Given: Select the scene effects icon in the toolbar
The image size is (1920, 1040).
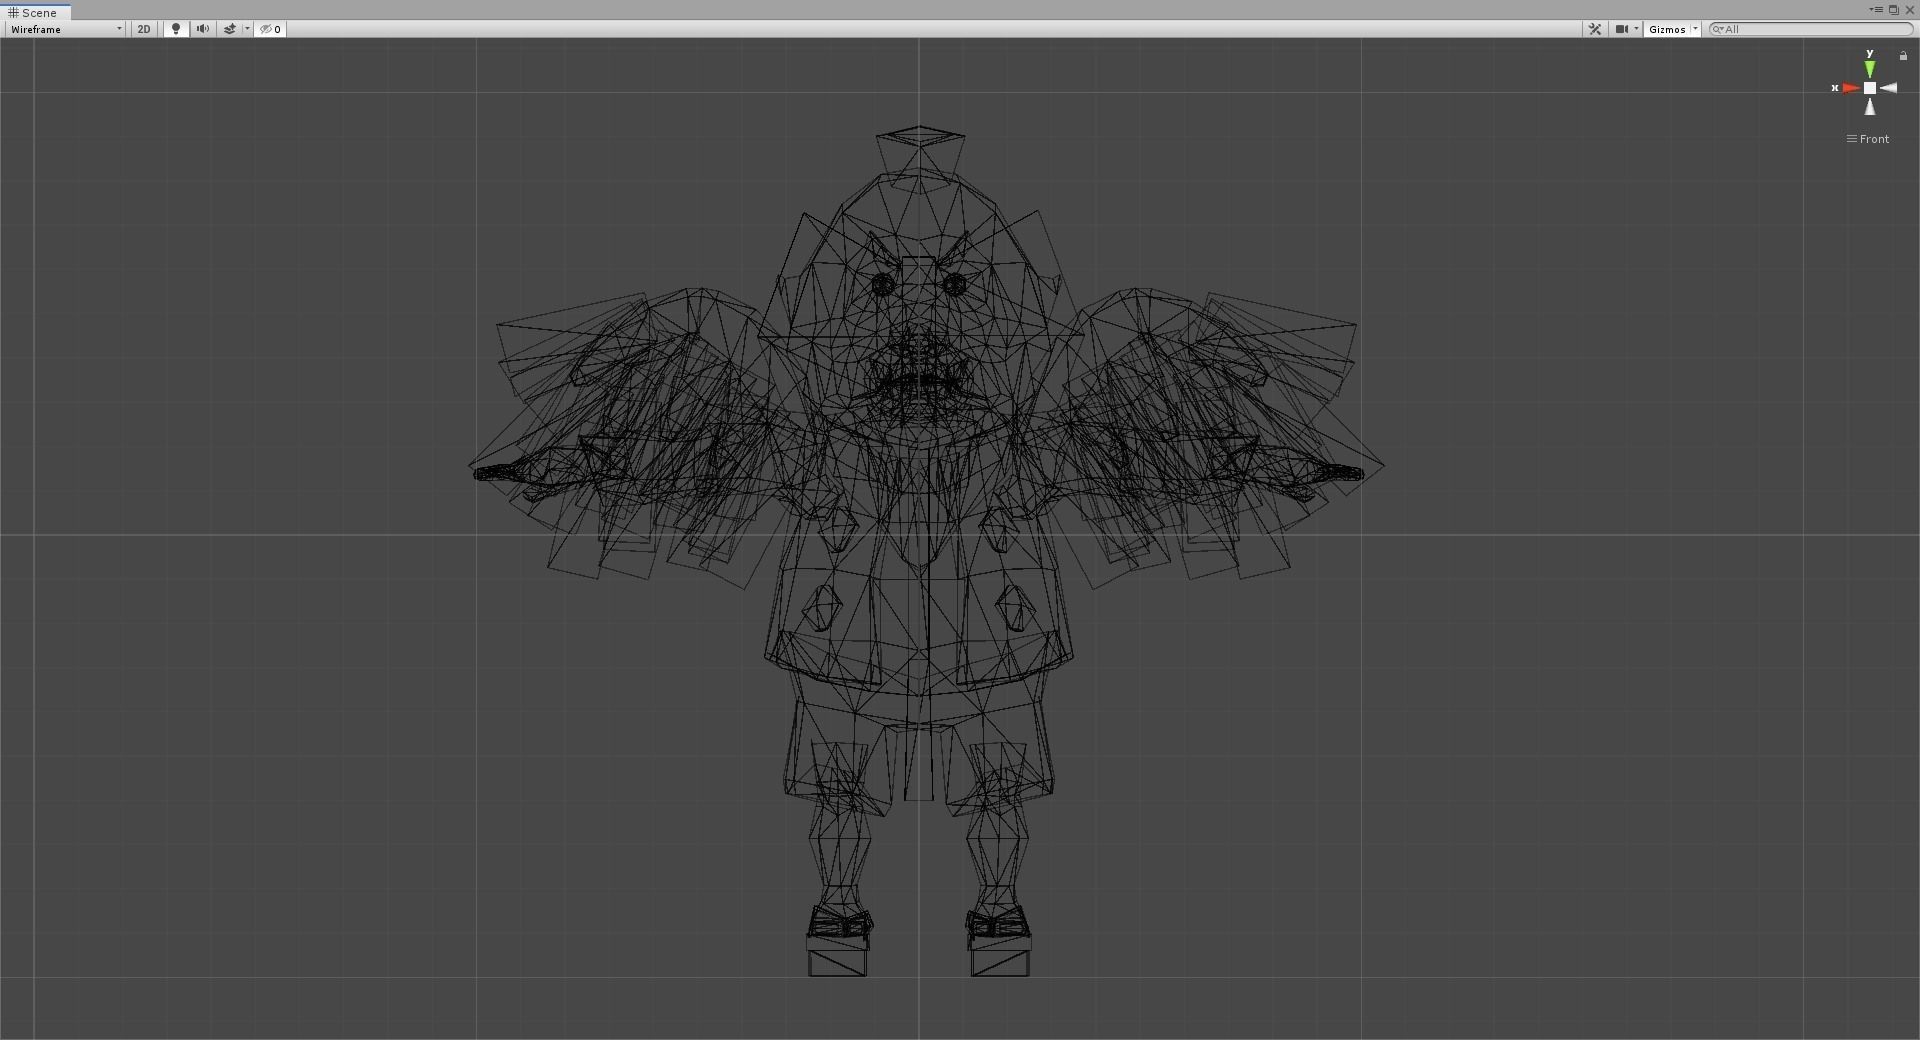Looking at the screenshot, I should tap(230, 29).
